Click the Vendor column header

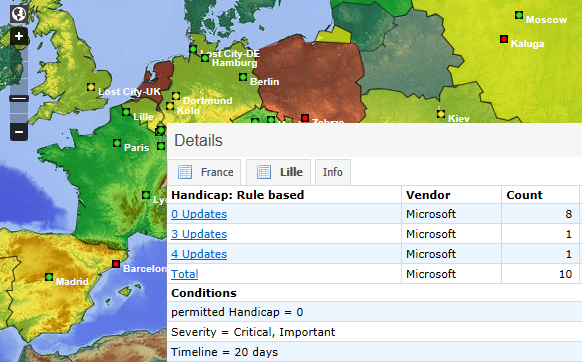[428, 195]
